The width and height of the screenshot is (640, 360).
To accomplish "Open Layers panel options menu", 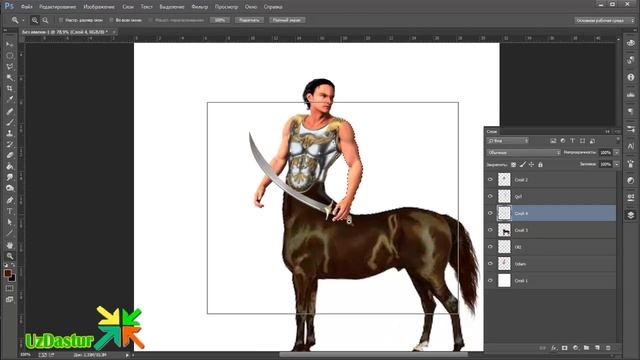I will (617, 131).
